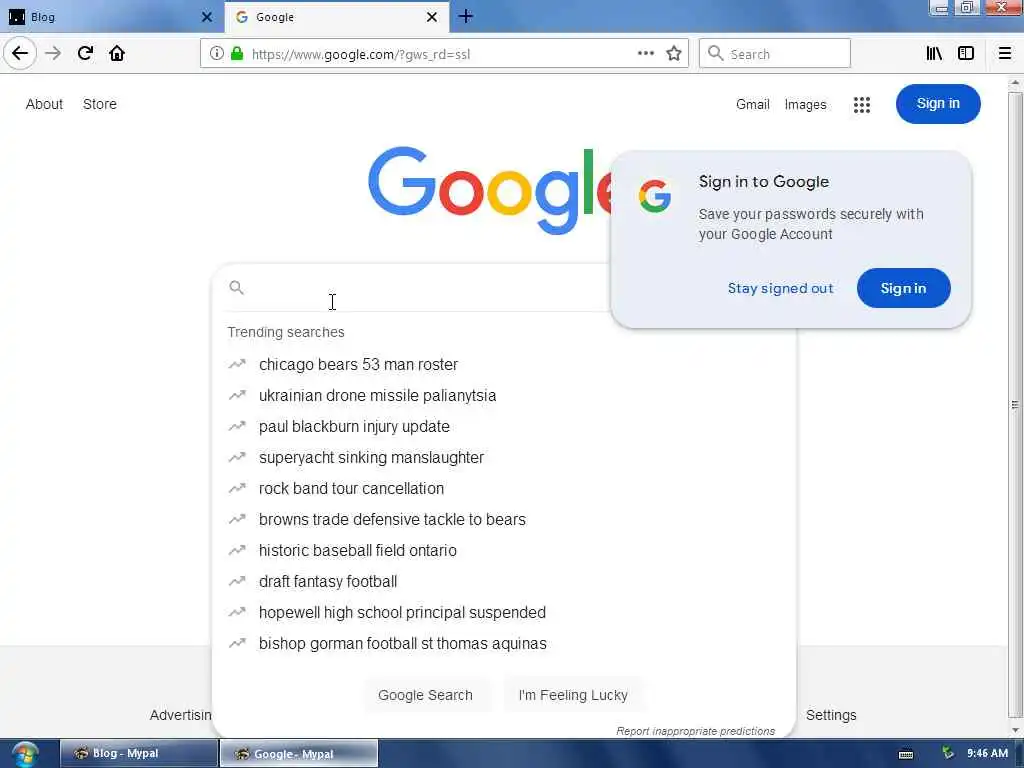Choose Stay signed out in popup
1024x768 pixels.
[780, 288]
